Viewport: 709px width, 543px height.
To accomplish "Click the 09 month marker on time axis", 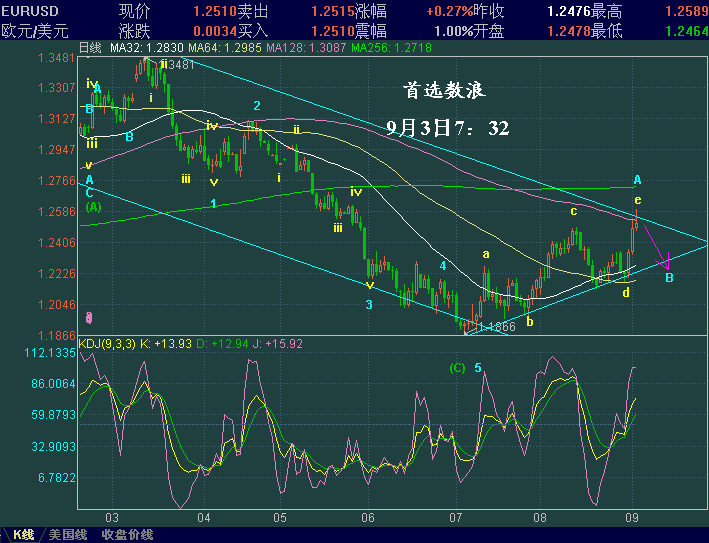I will point(632,518).
